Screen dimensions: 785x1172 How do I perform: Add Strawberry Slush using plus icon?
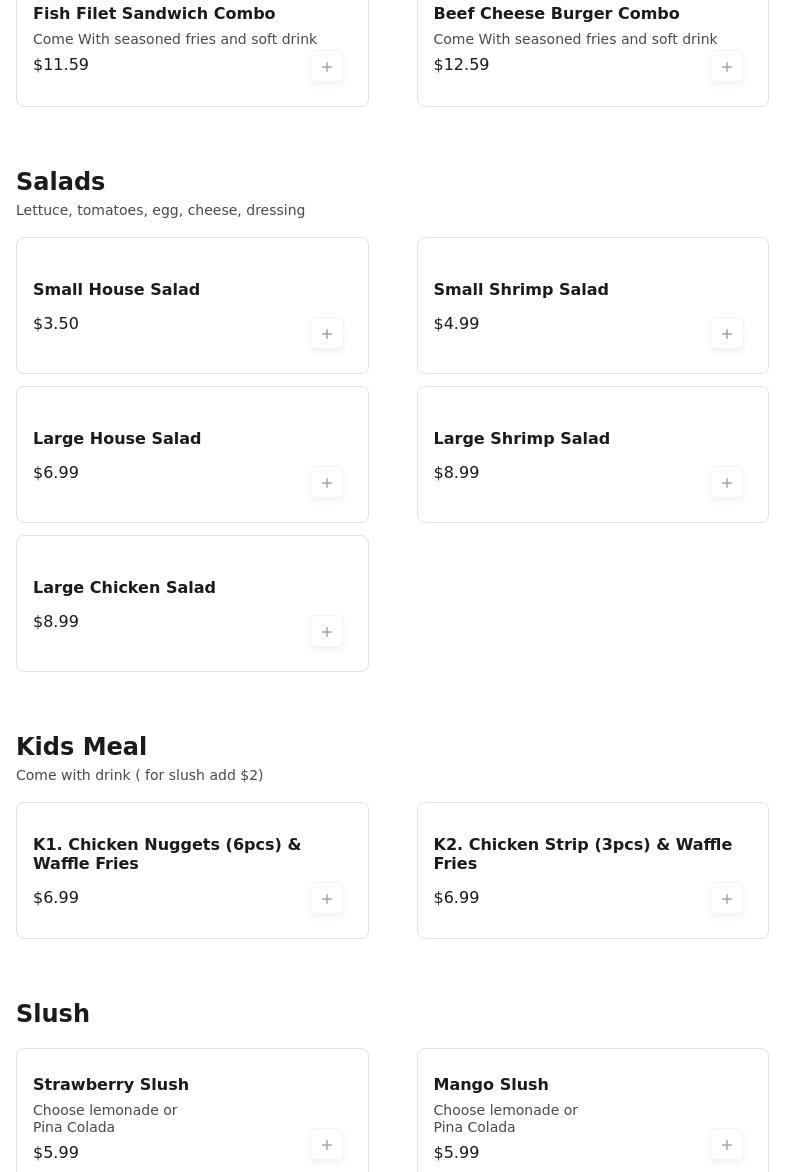(x=327, y=1145)
